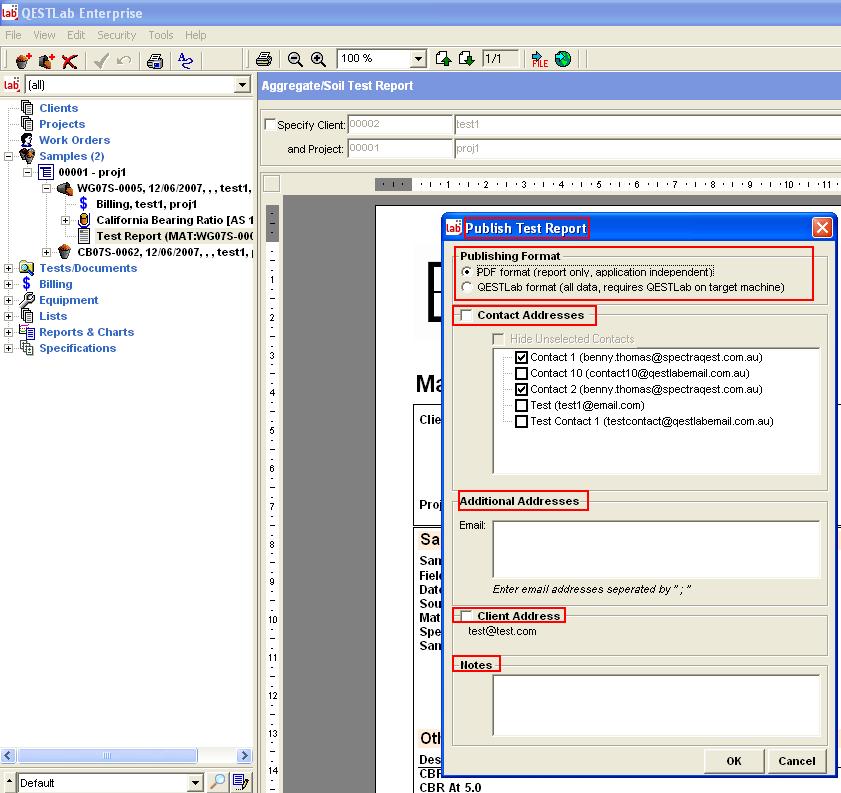Open the 100 % zoom dropdown

pyautogui.click(x=418, y=60)
